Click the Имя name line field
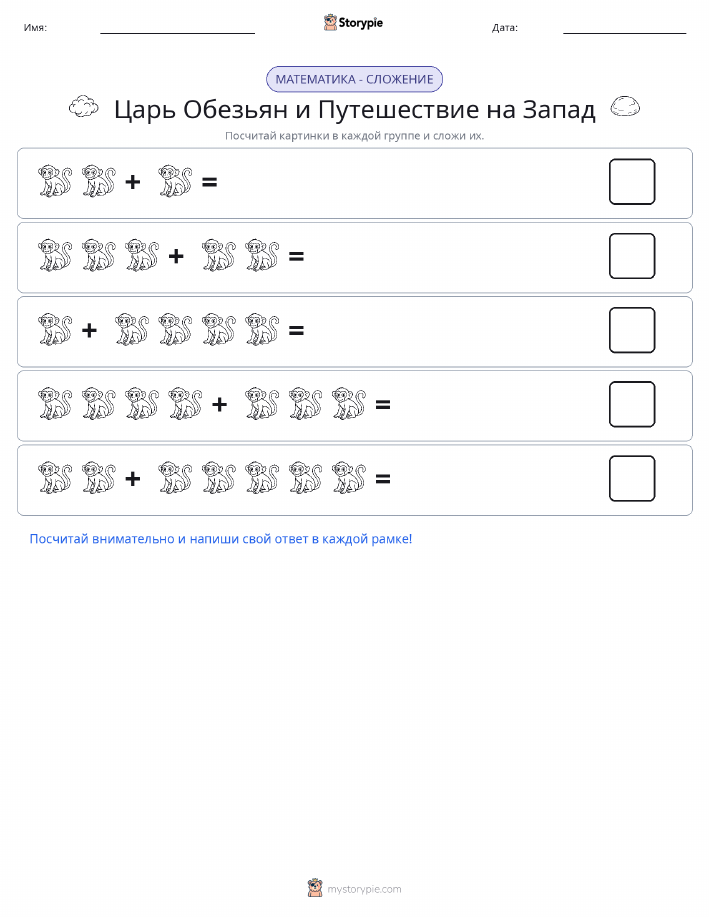Viewport: 709px width, 917px height. click(x=177, y=28)
